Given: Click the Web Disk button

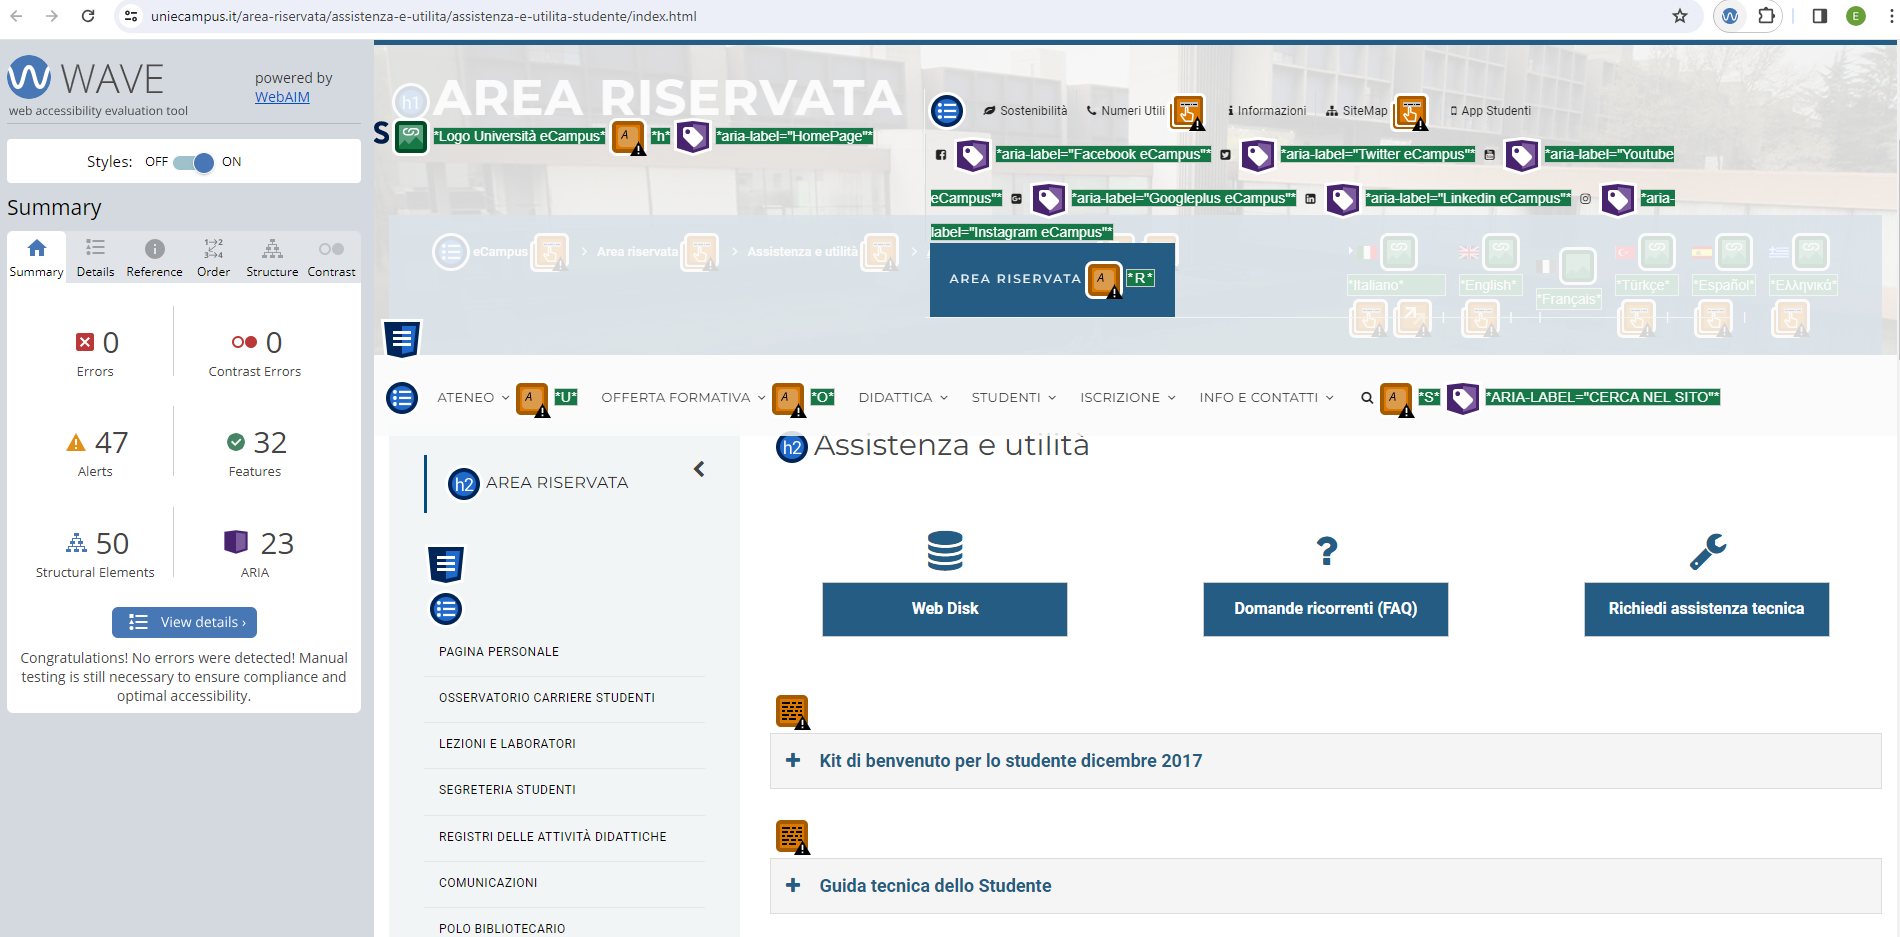Looking at the screenshot, I should click(945, 609).
